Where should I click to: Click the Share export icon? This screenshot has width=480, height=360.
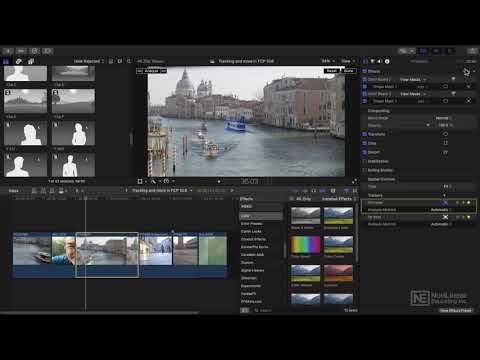[472, 51]
